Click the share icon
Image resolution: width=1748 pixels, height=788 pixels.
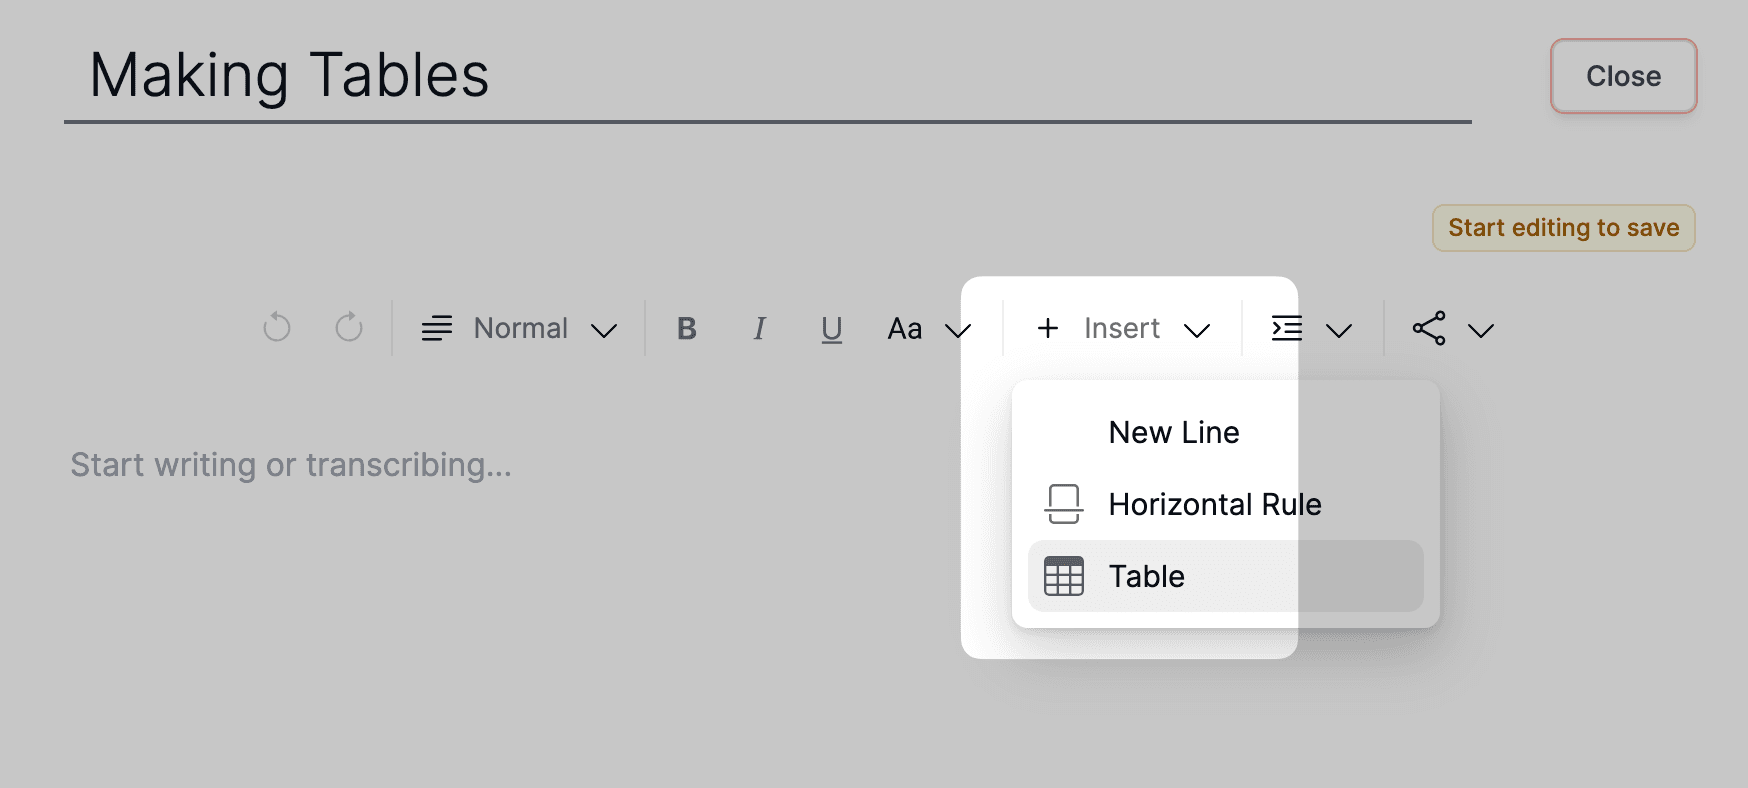pyautogui.click(x=1429, y=329)
